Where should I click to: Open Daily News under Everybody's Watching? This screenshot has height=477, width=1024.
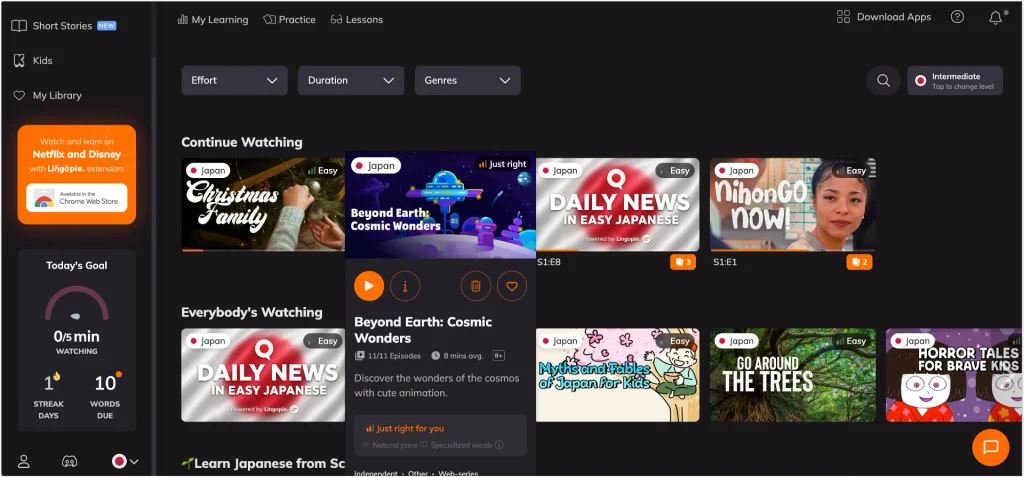click(263, 375)
